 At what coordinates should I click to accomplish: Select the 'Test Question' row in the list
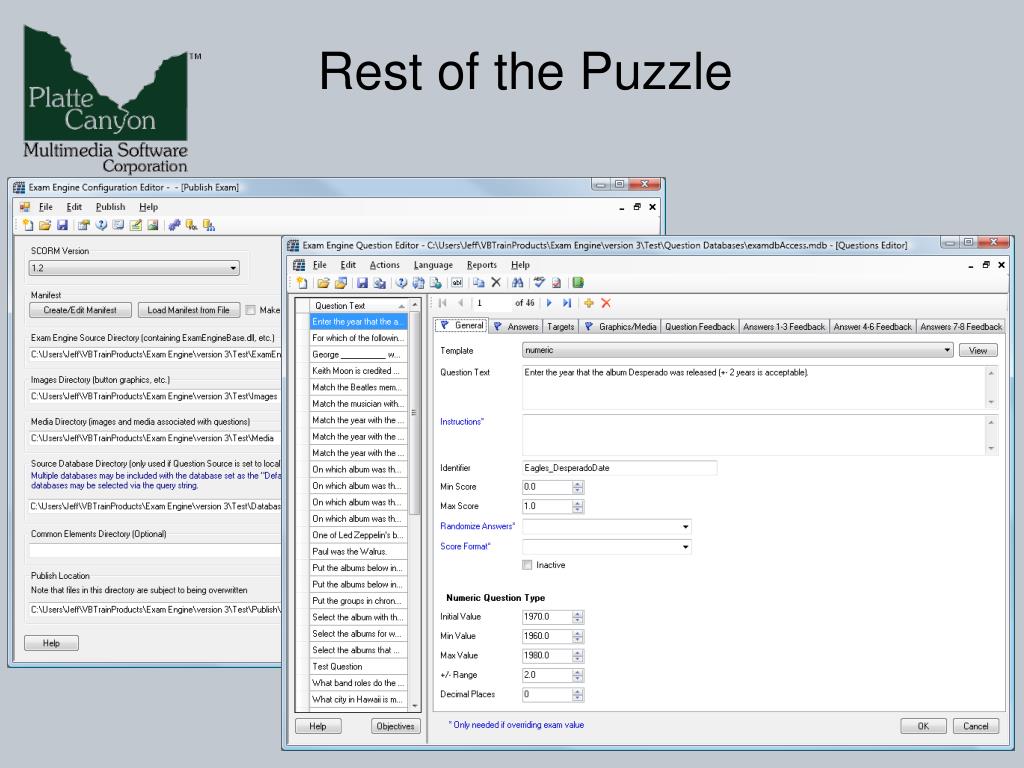358,667
